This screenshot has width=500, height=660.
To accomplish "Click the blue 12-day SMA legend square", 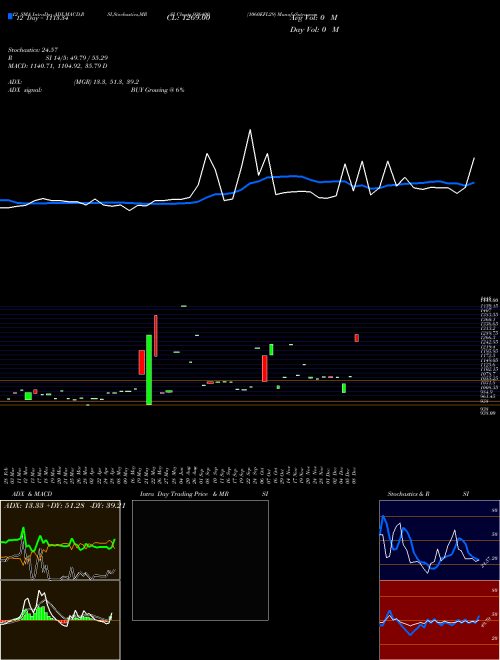I will point(11,16).
